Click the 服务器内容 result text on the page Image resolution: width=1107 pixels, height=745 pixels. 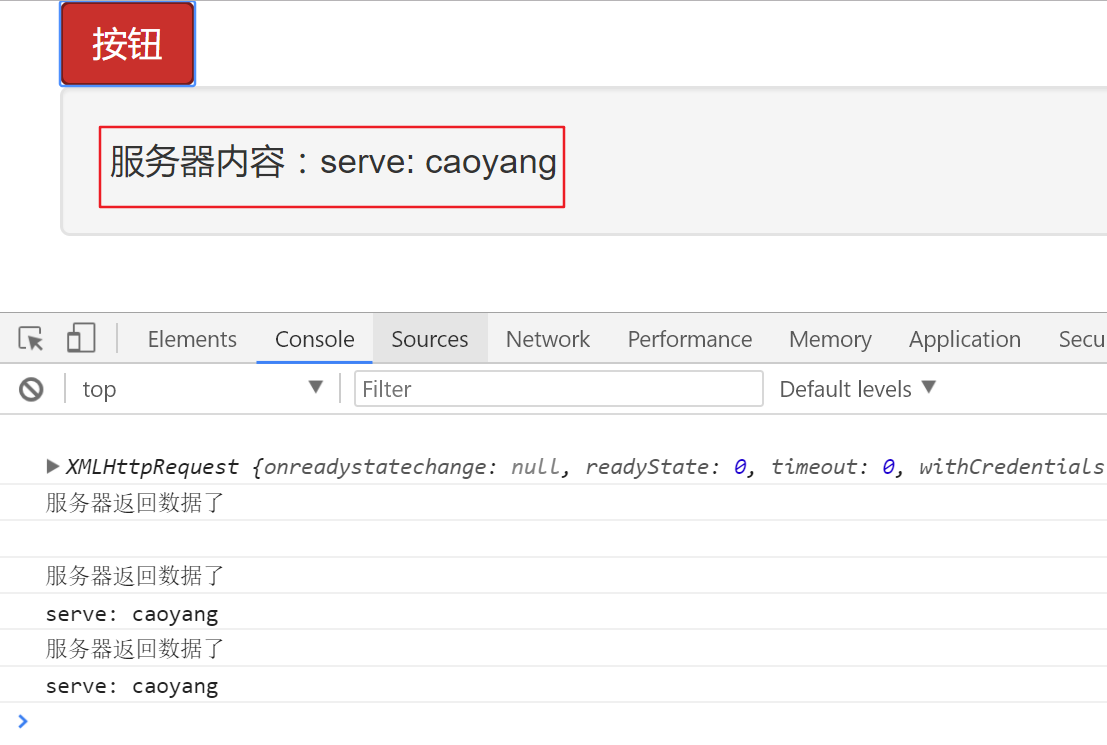[333, 162]
